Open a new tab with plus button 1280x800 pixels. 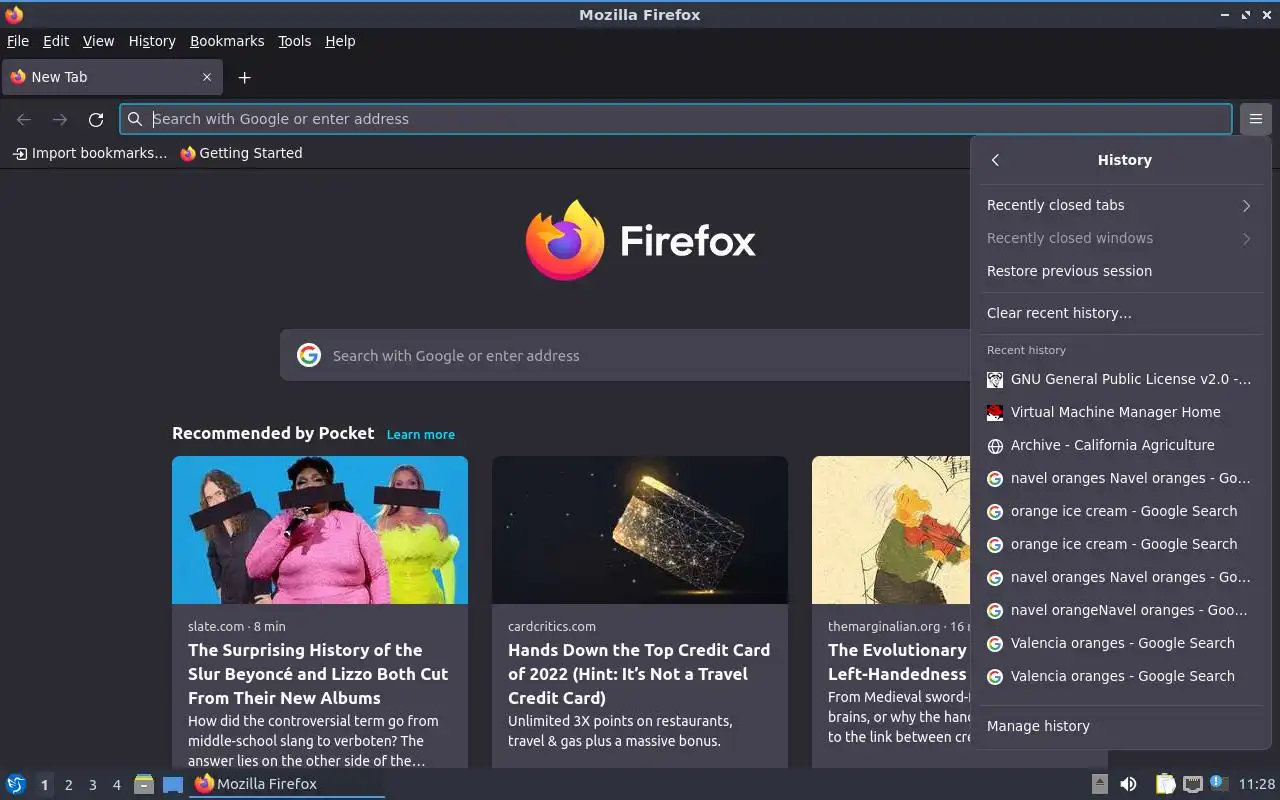pos(244,77)
